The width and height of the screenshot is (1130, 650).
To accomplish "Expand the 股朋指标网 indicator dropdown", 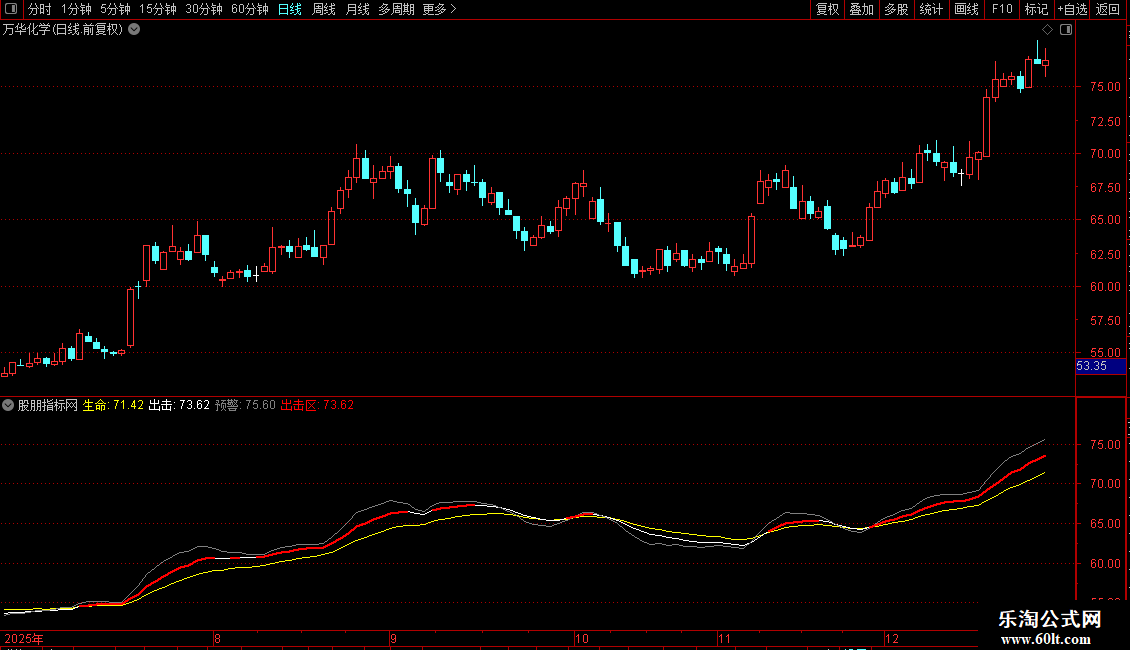I will point(8,405).
